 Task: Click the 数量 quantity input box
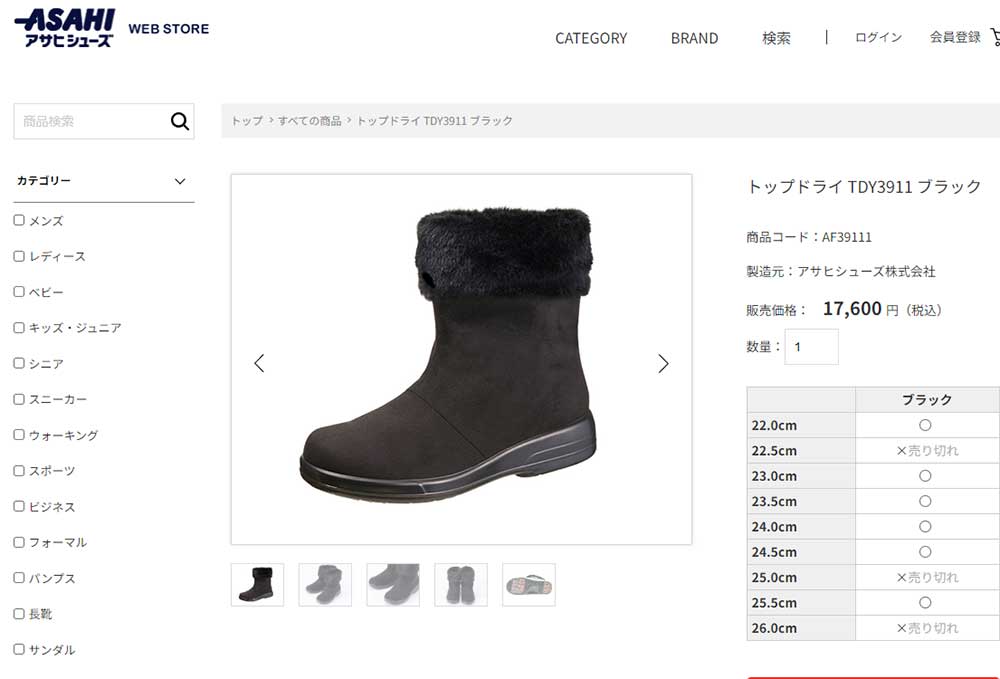(811, 347)
